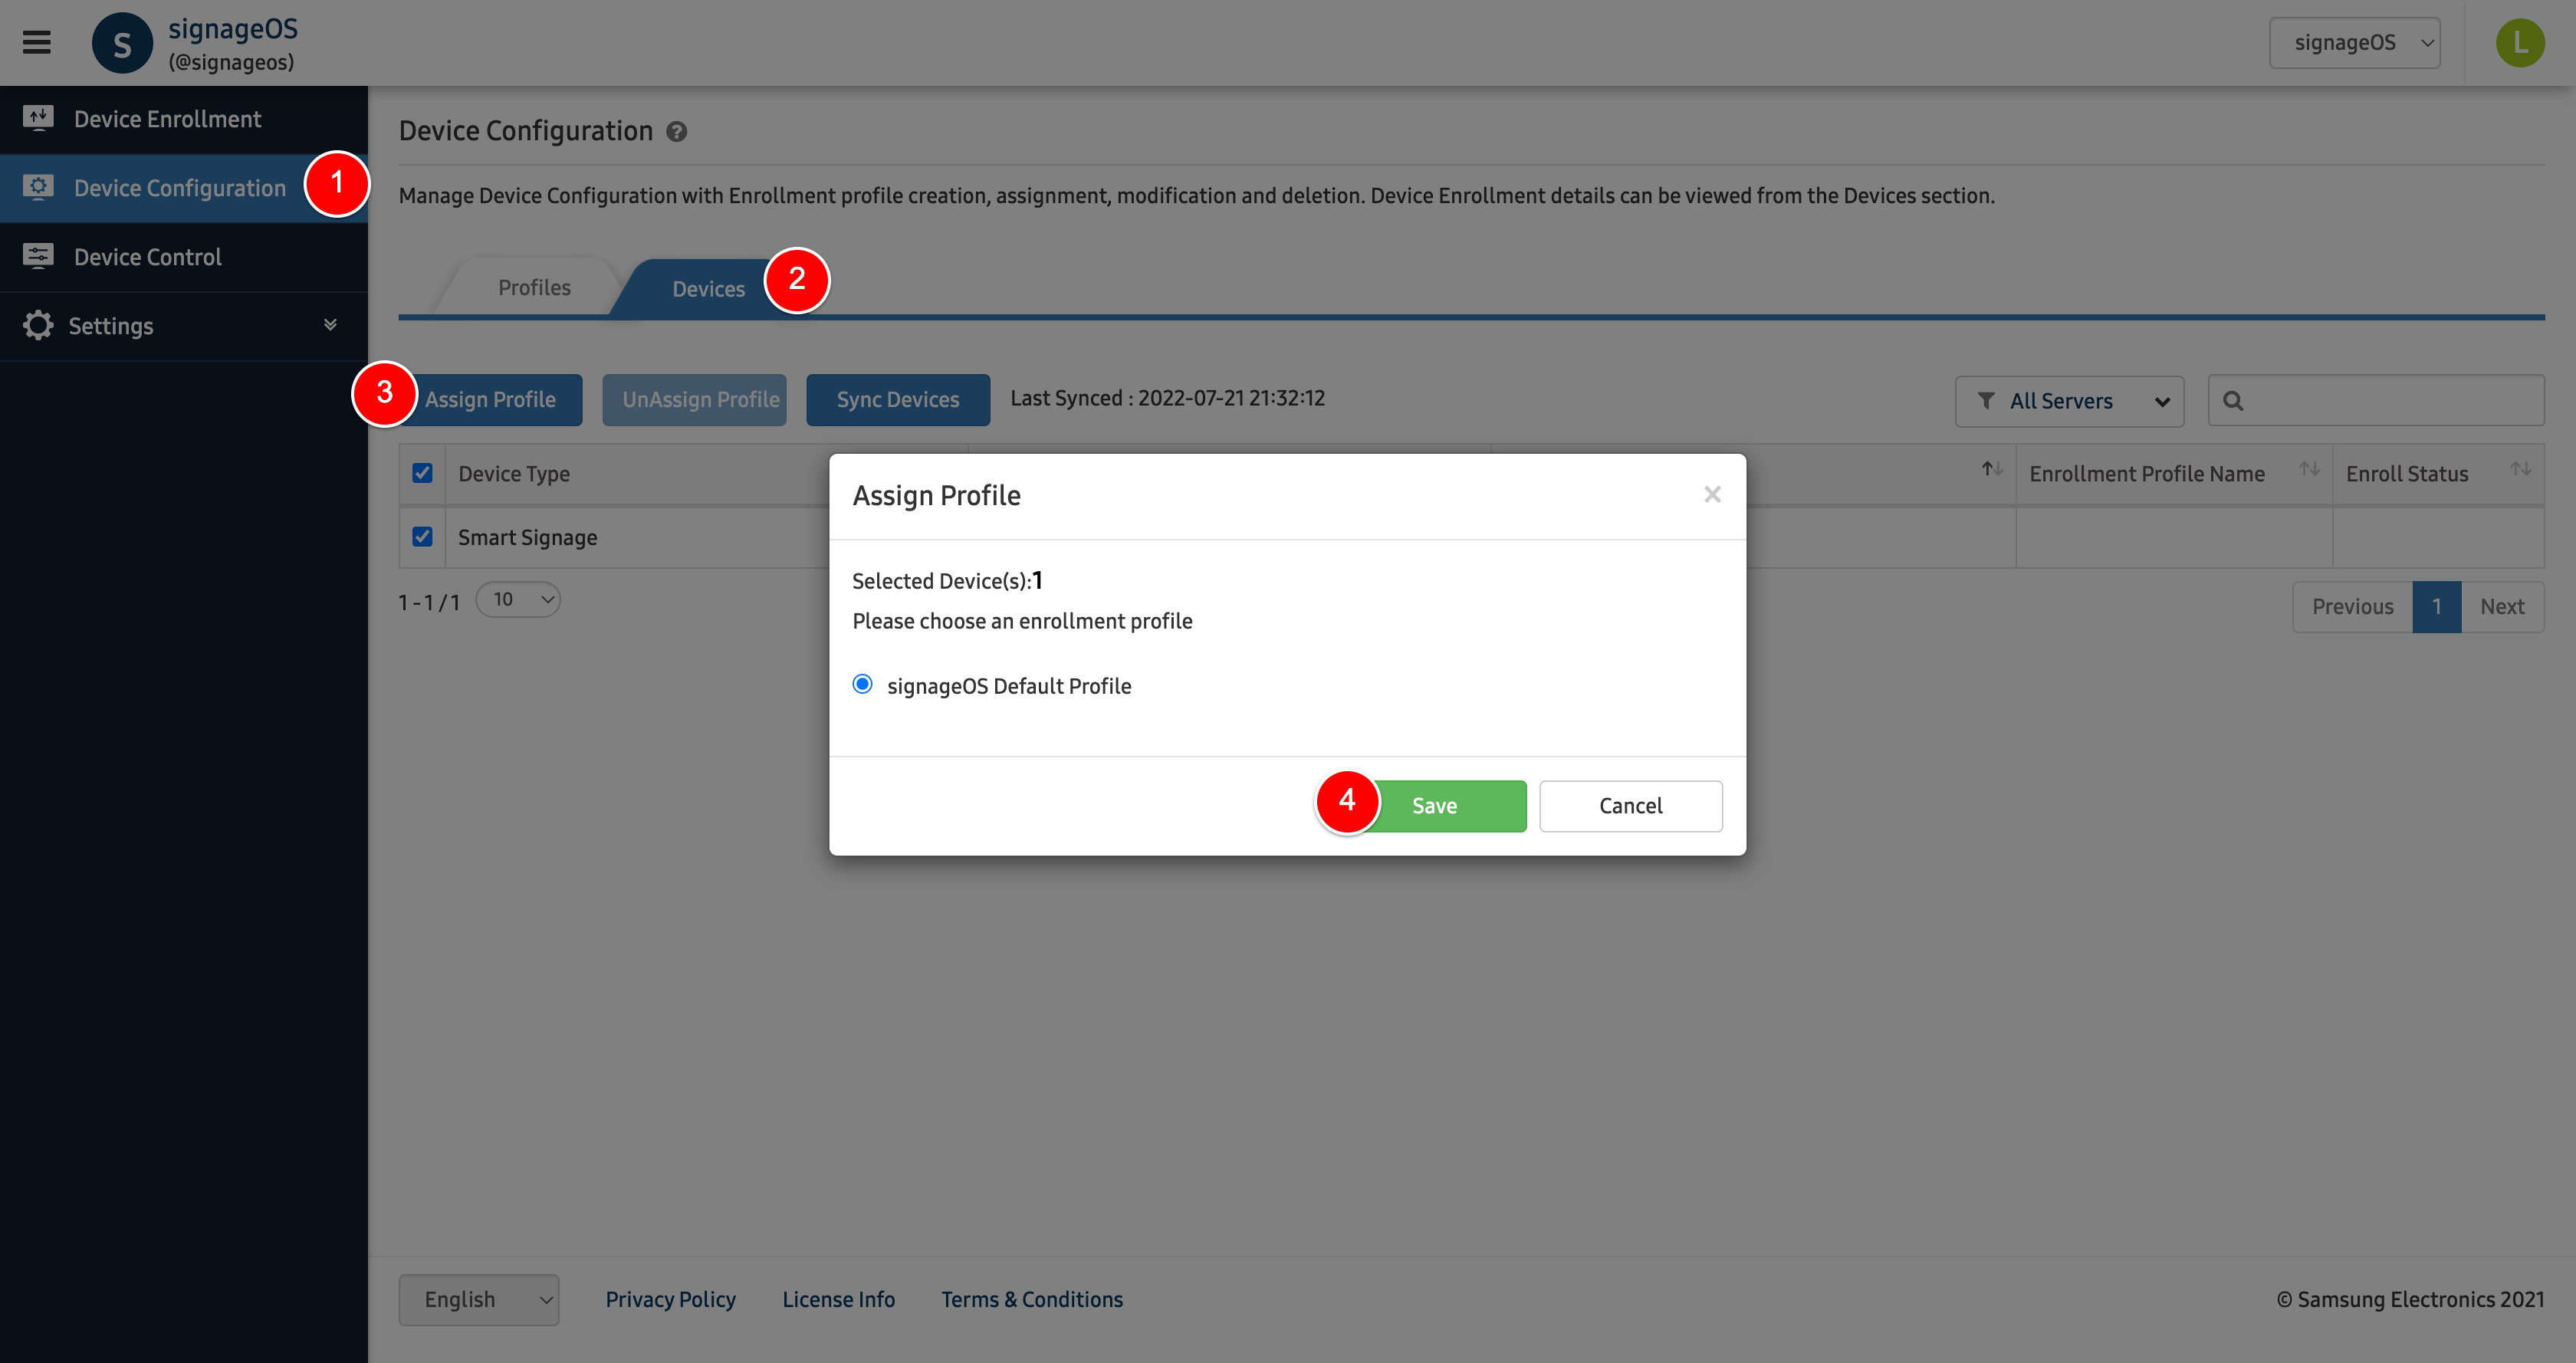Screen dimensions: 2576x1363
Task: Uncheck the Smart Signage row checkbox
Action: pos(422,537)
